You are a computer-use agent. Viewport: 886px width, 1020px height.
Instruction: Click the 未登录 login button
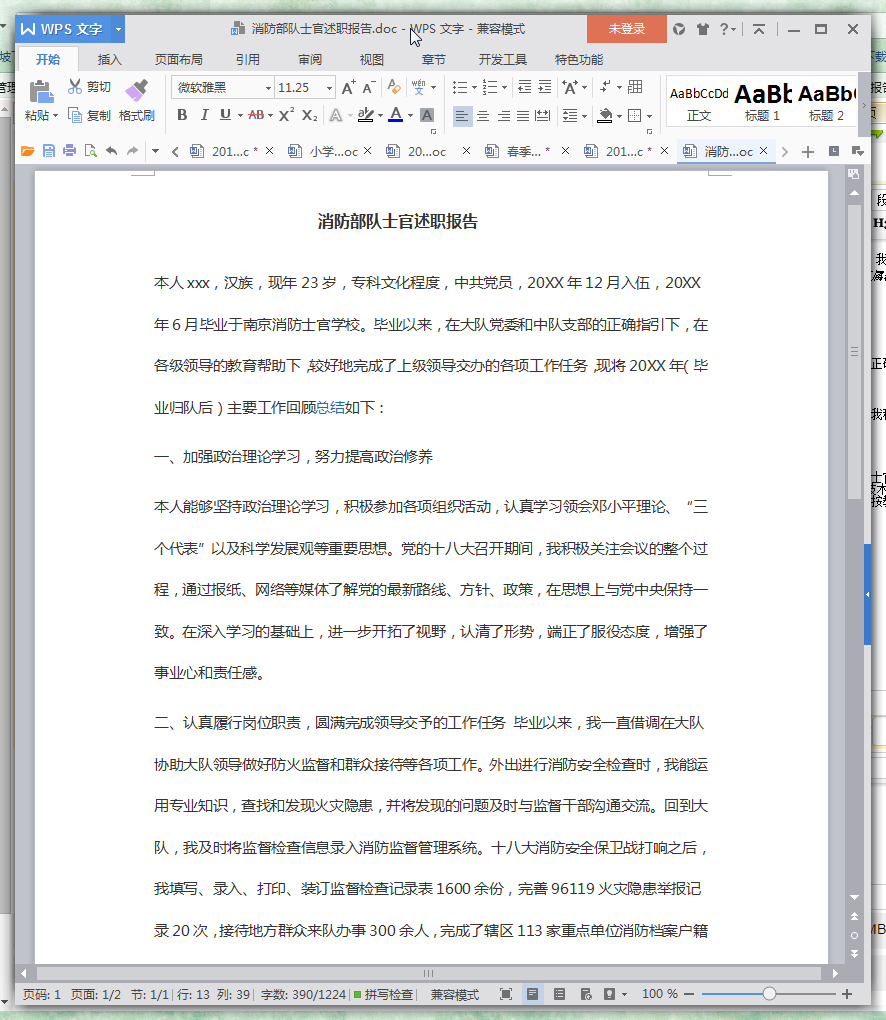pyautogui.click(x=627, y=30)
